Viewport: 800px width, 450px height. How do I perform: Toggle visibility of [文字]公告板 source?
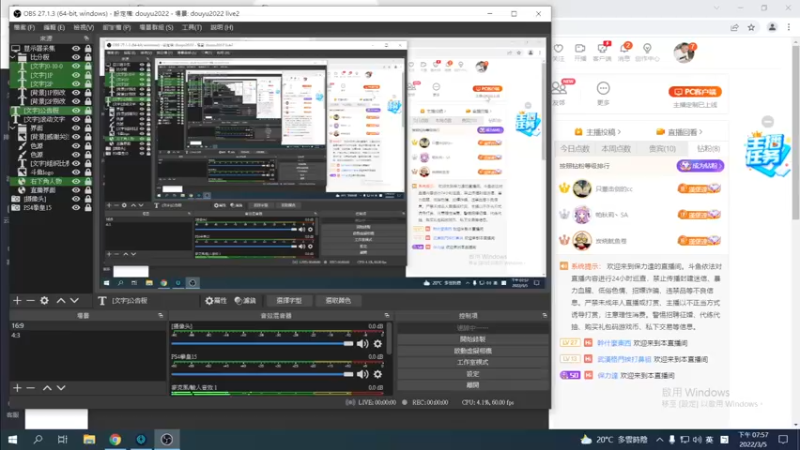[76, 110]
